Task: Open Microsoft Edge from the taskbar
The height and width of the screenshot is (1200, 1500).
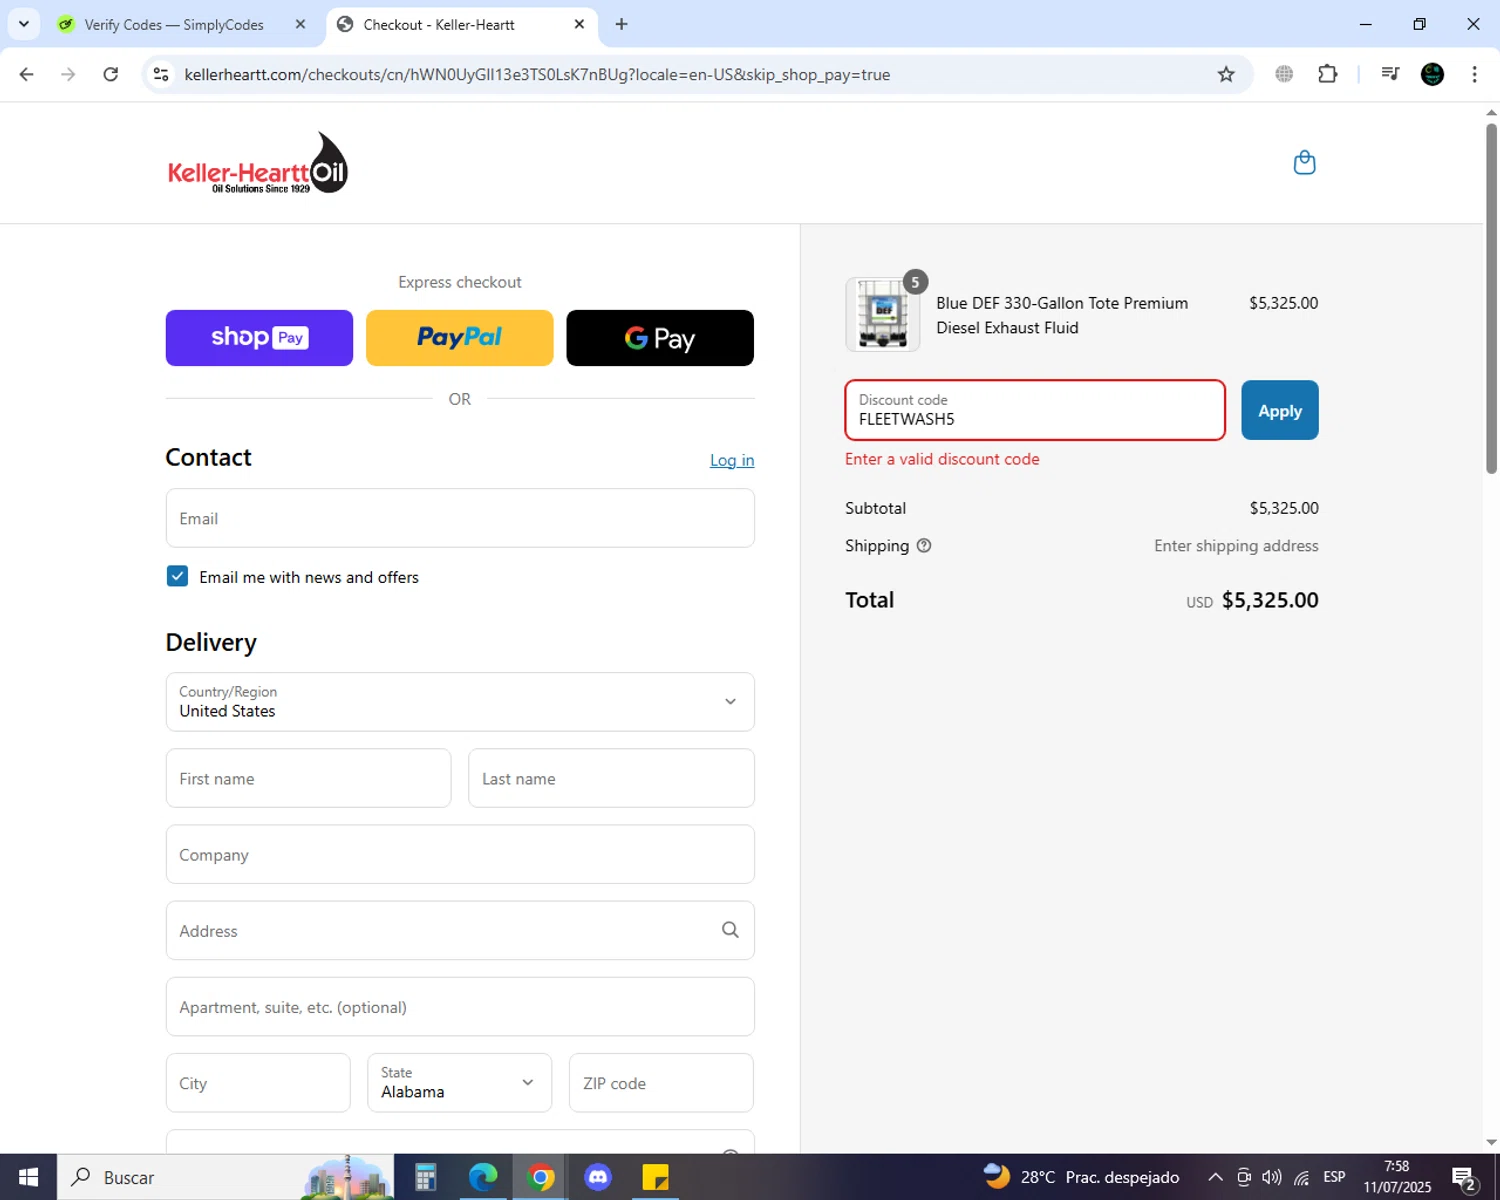Action: click(483, 1177)
